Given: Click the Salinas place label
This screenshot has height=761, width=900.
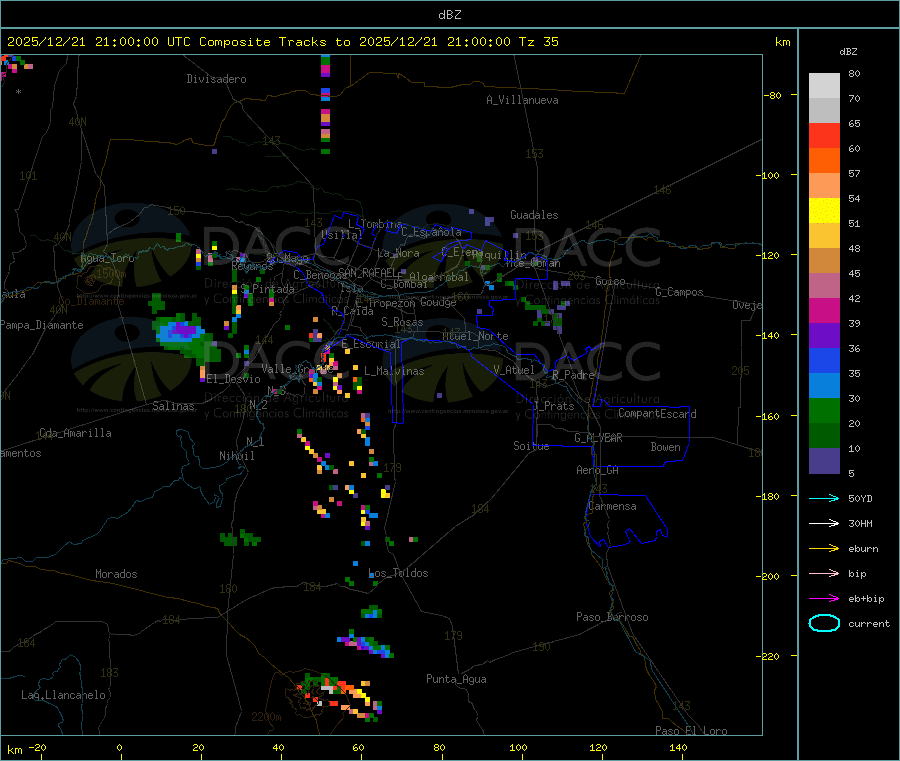Looking at the screenshot, I should pyautogui.click(x=173, y=406).
